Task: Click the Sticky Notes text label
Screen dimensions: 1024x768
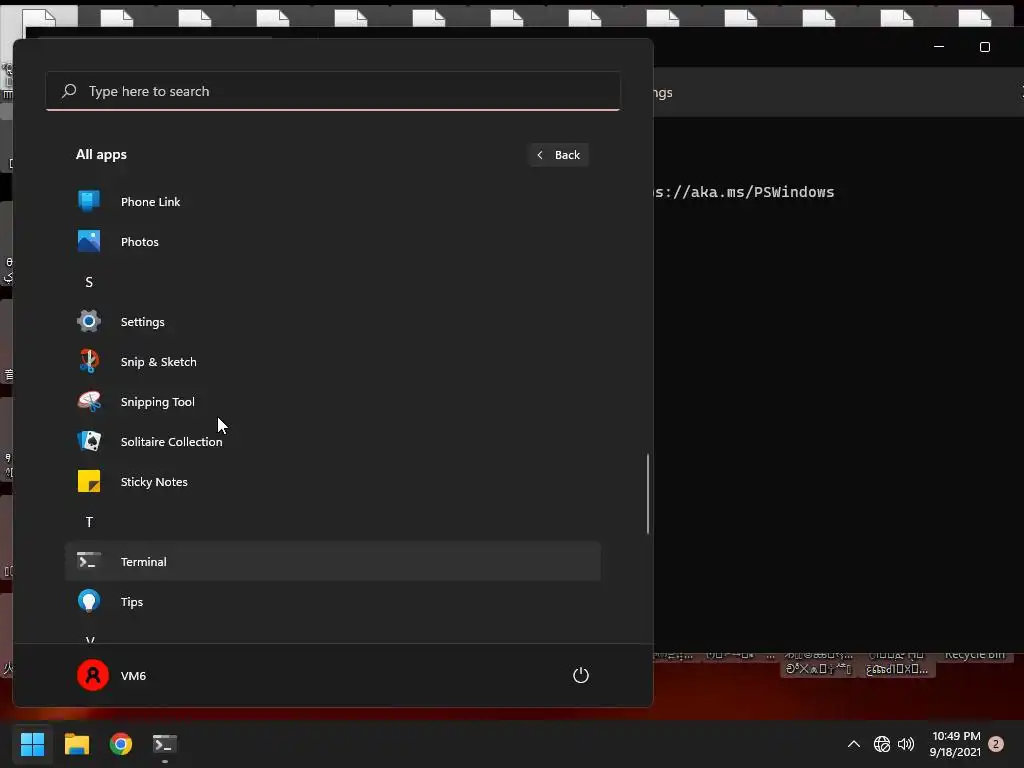Action: point(154,482)
